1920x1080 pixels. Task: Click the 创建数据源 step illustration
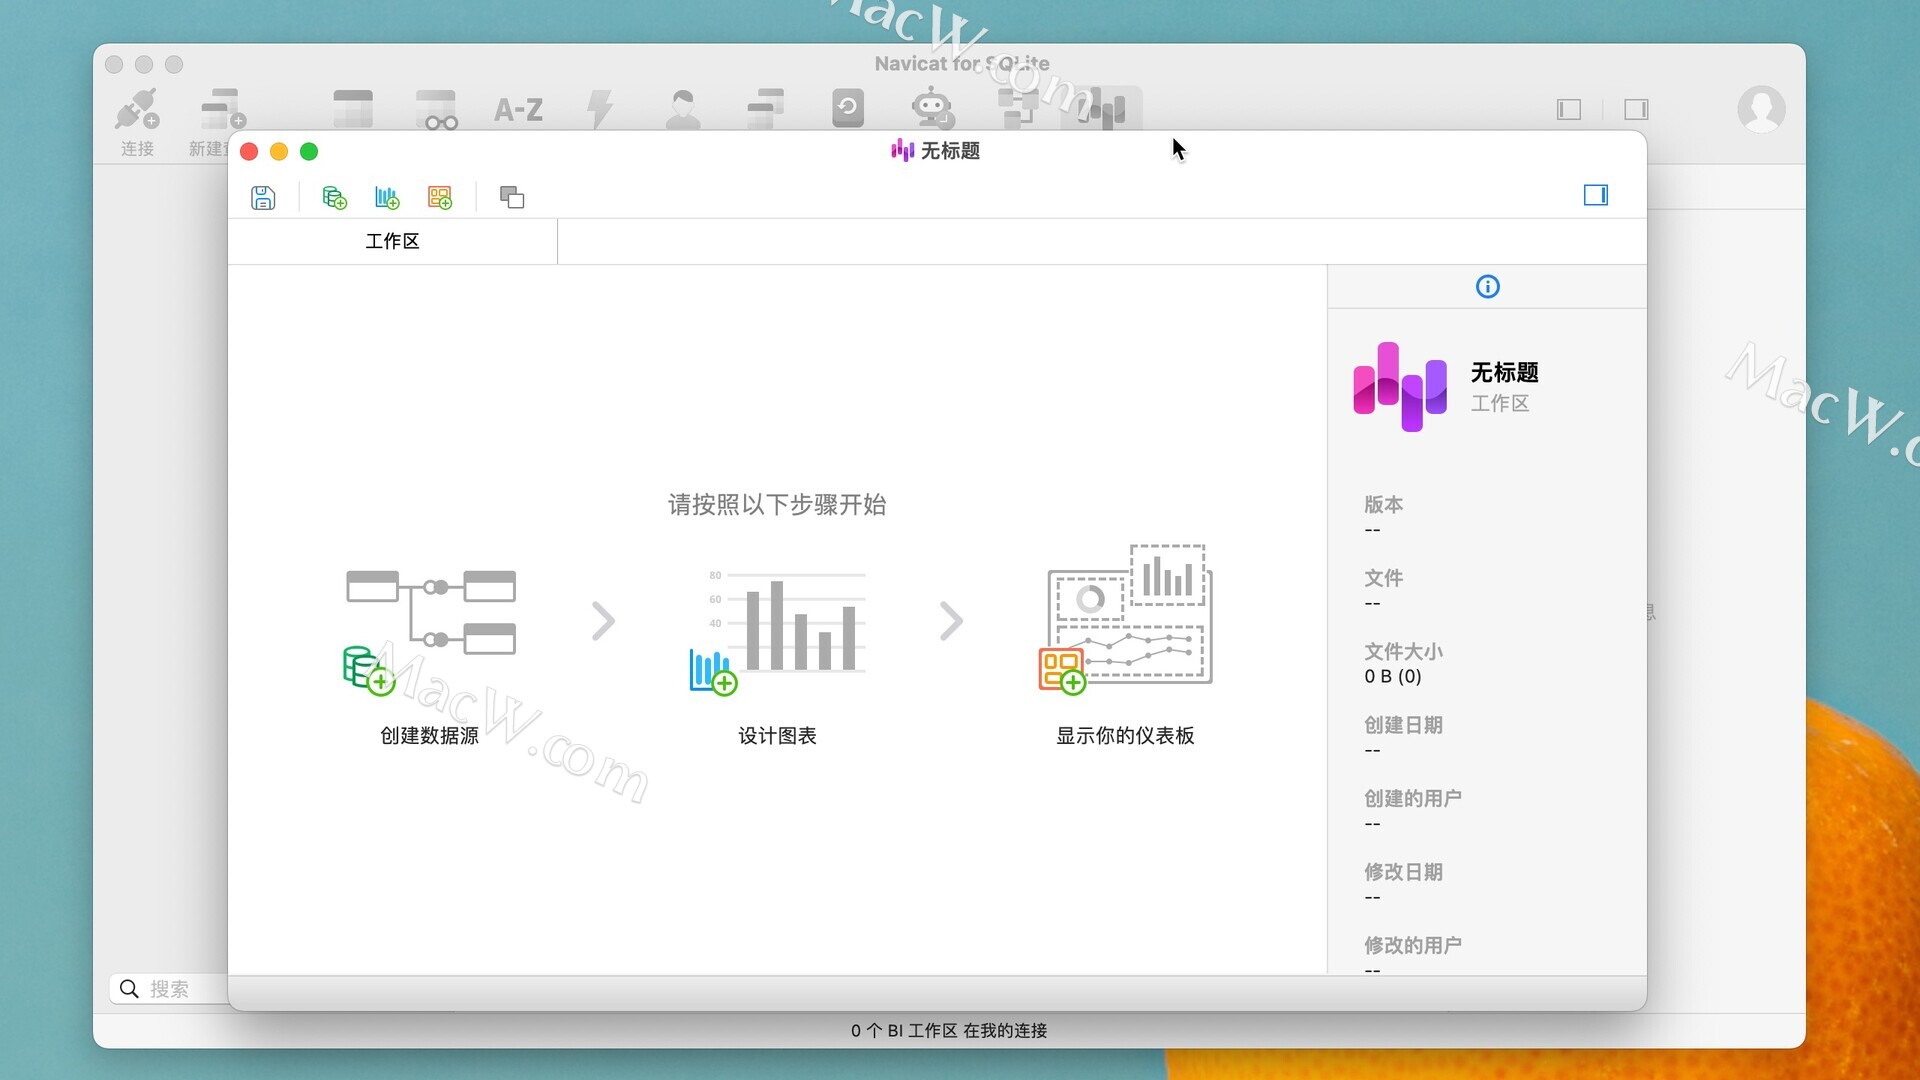(430, 631)
